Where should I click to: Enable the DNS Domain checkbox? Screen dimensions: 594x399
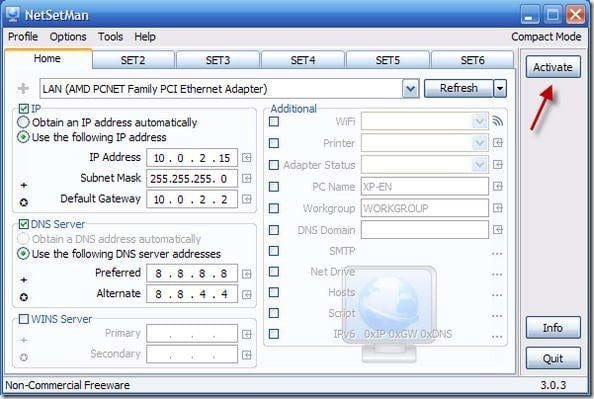tap(274, 230)
